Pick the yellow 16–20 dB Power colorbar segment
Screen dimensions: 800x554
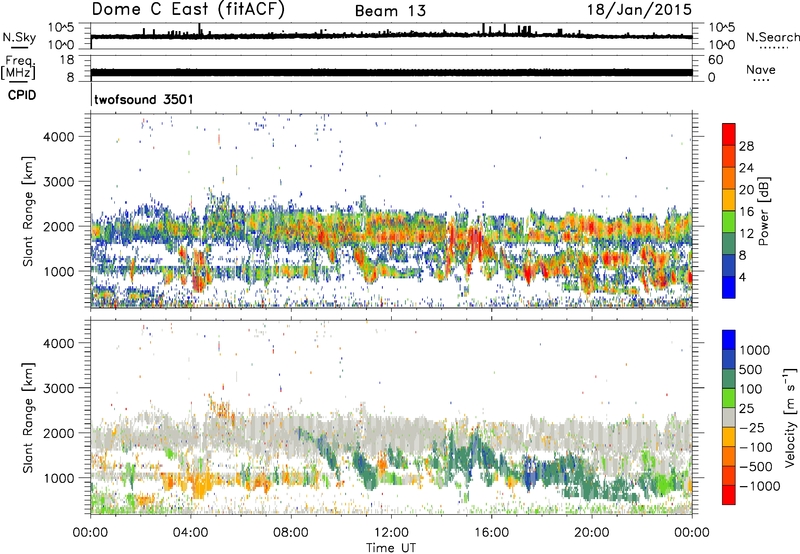click(x=729, y=200)
